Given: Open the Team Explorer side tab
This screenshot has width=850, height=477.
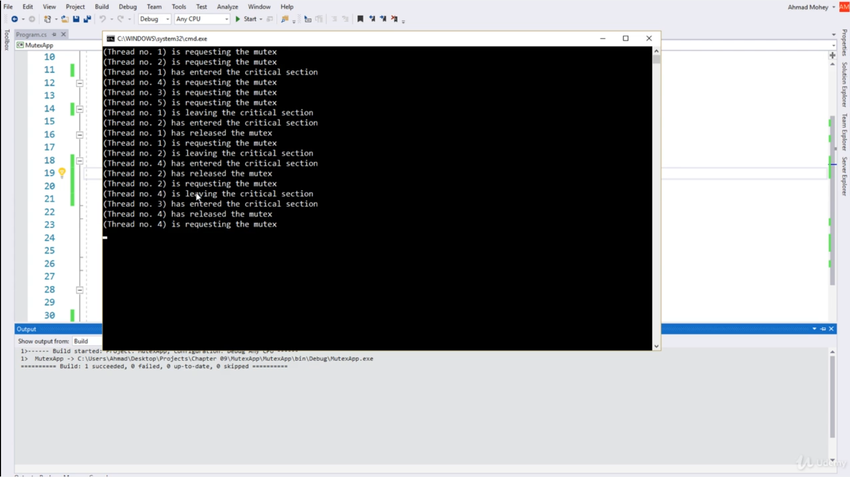Looking at the screenshot, I should coord(844,132).
